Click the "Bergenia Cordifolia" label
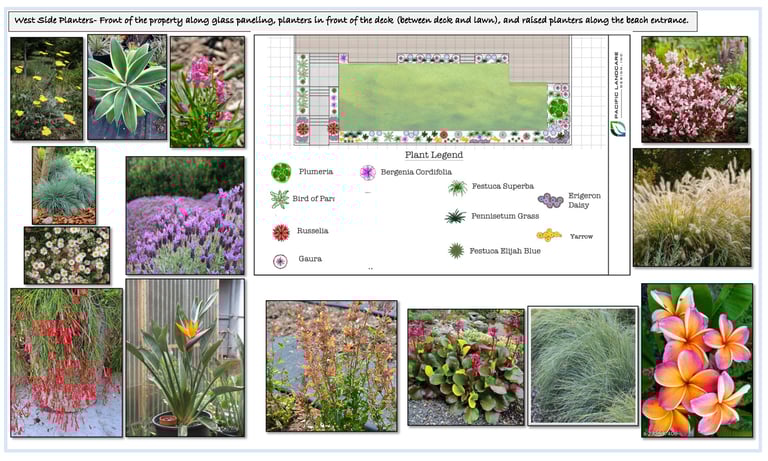The height and width of the screenshot is (461, 768). click(x=416, y=172)
